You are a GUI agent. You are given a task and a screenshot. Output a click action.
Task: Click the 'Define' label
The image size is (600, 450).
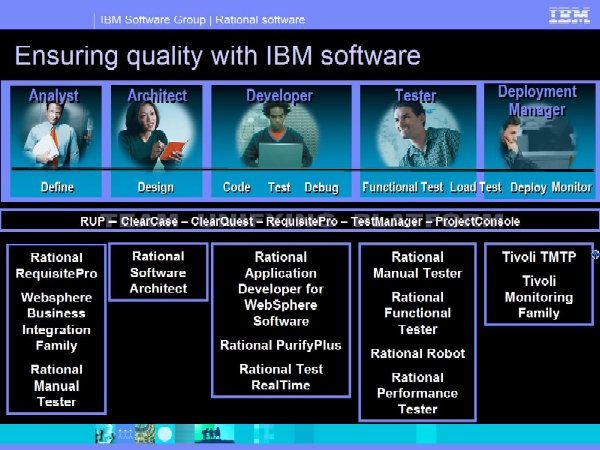point(57,188)
